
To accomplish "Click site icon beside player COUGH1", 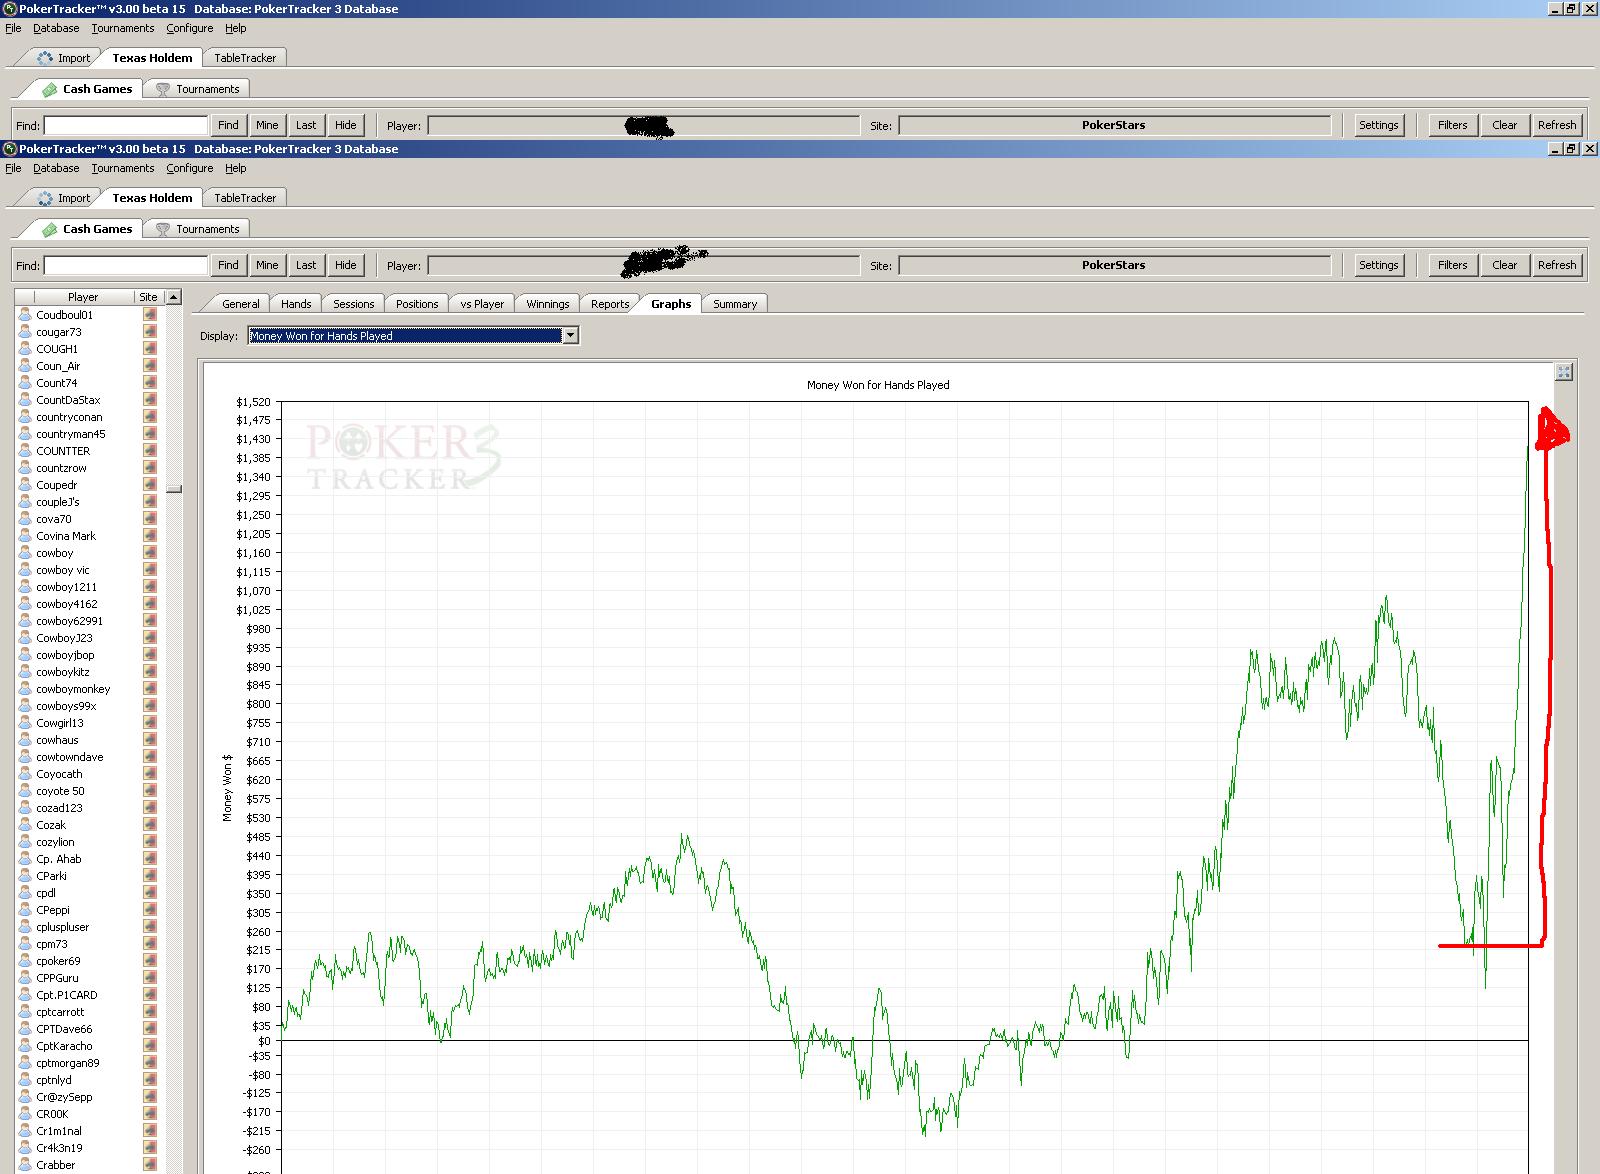I will pyautogui.click(x=150, y=349).
